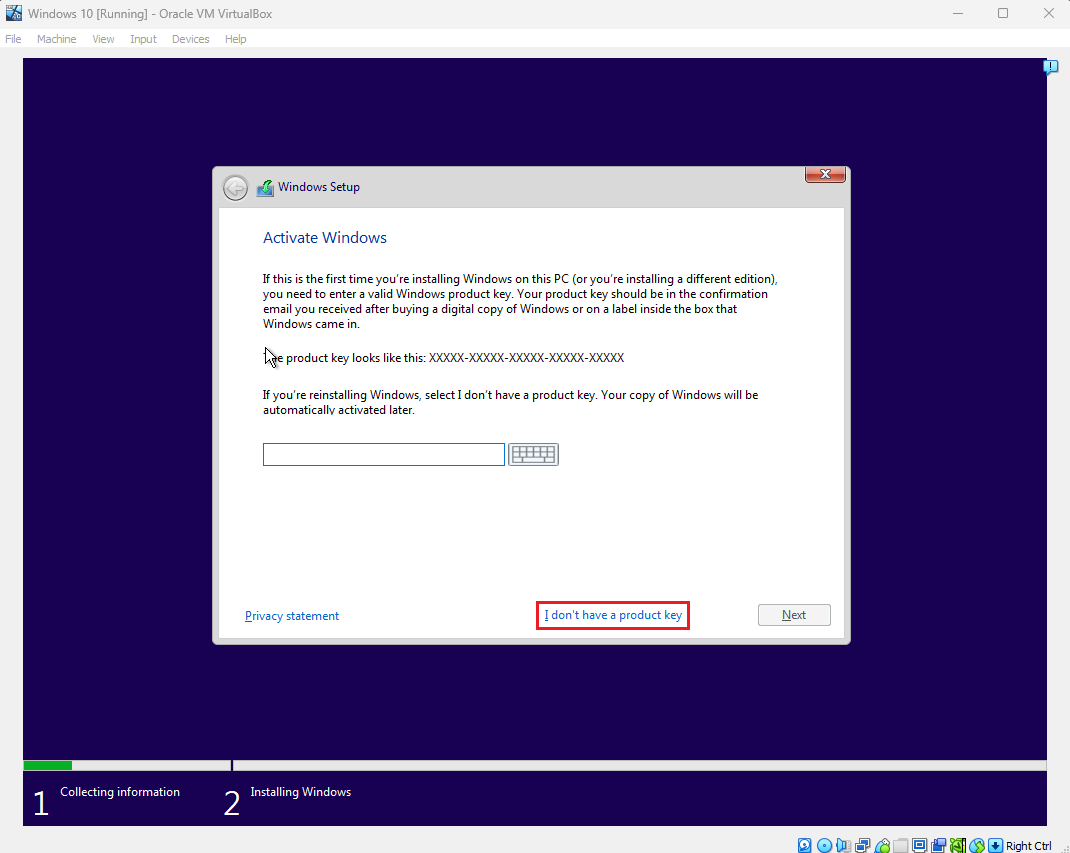
Task: Open the Devices menu
Action: (190, 39)
